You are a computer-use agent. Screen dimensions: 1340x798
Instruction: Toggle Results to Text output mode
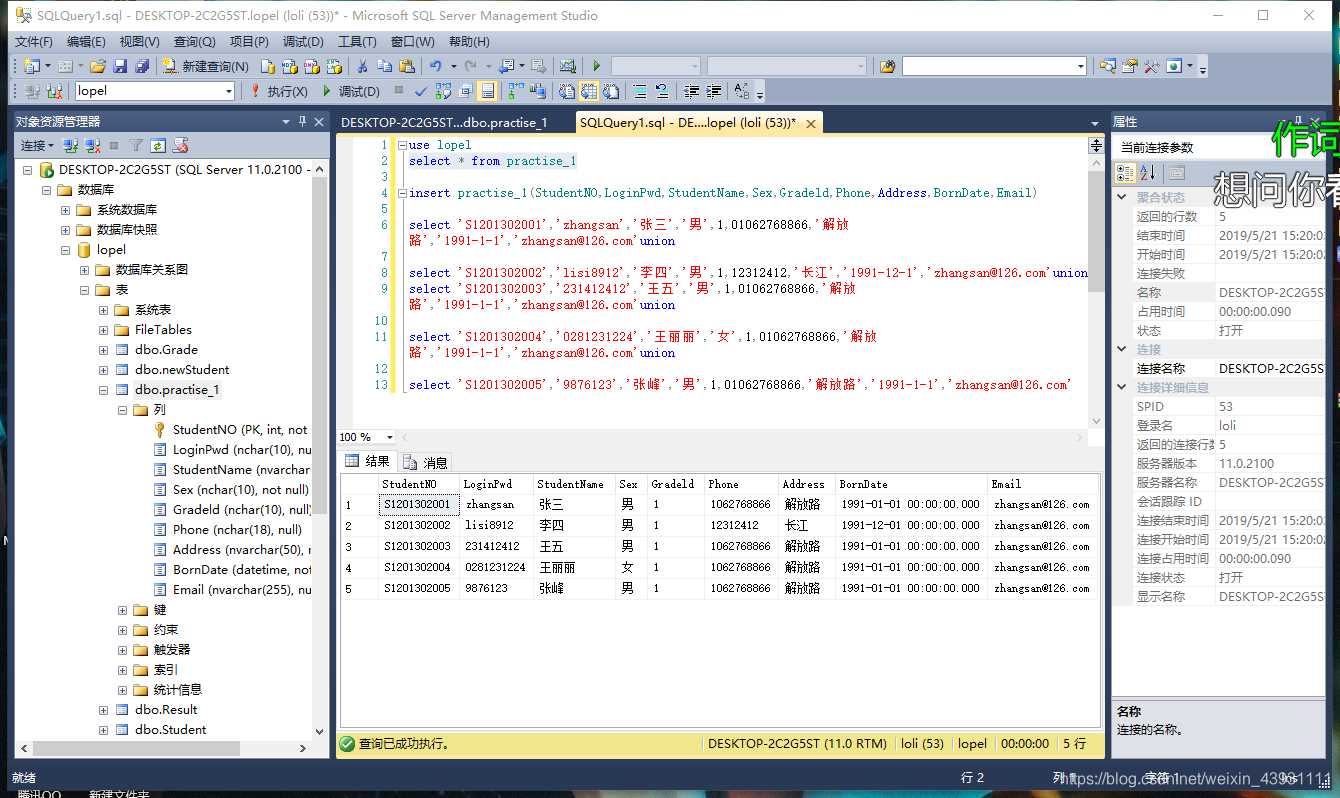566,91
